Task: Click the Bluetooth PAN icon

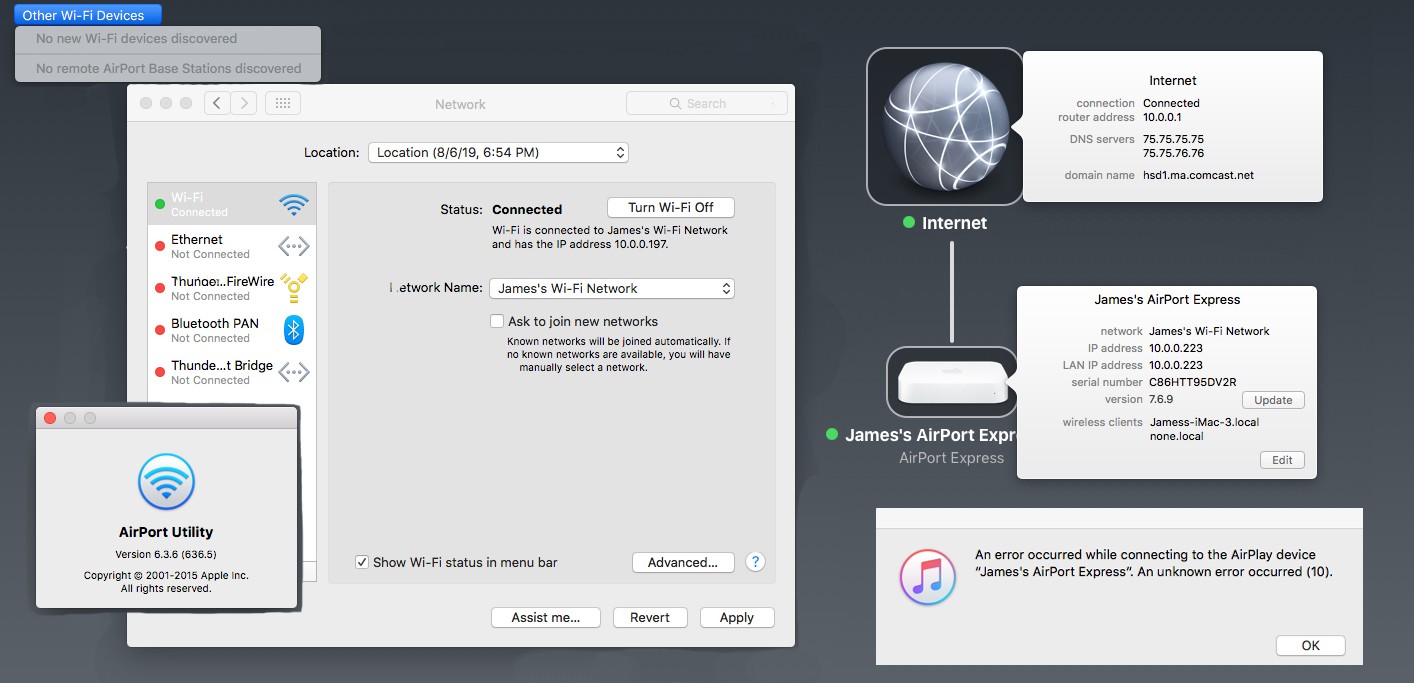Action: [x=294, y=330]
